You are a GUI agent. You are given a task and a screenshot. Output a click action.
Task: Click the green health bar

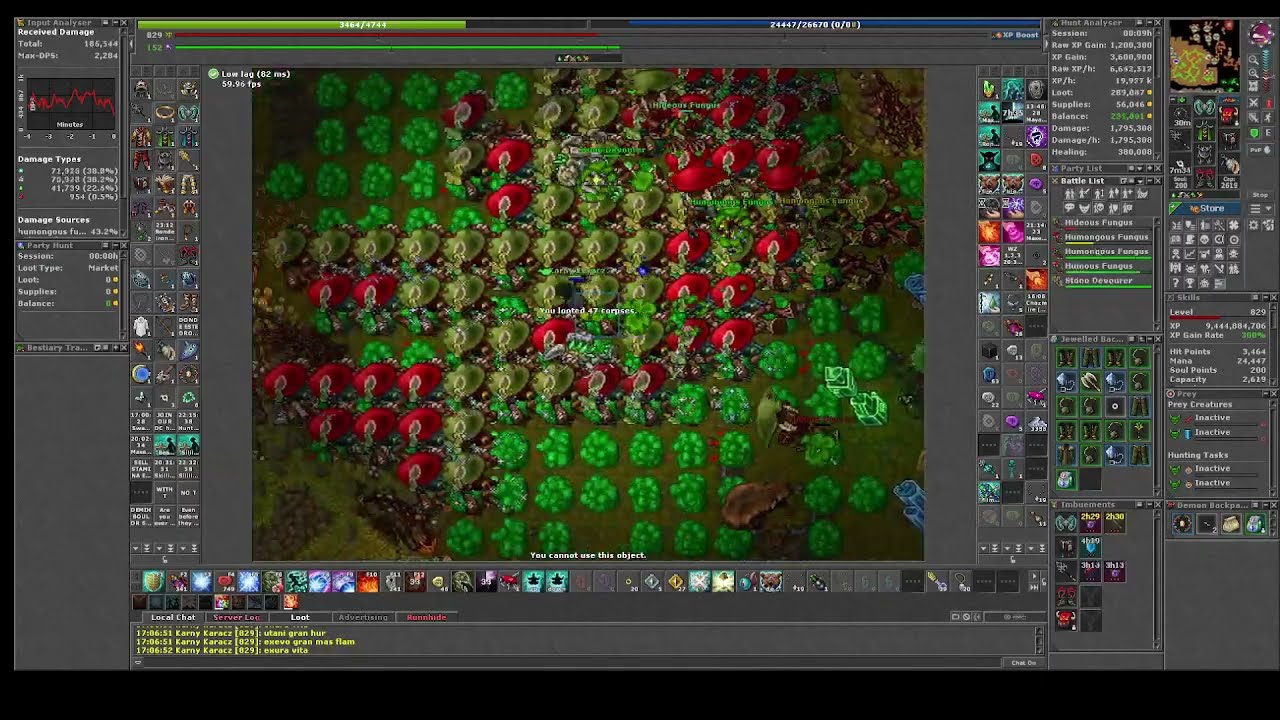(x=362, y=24)
